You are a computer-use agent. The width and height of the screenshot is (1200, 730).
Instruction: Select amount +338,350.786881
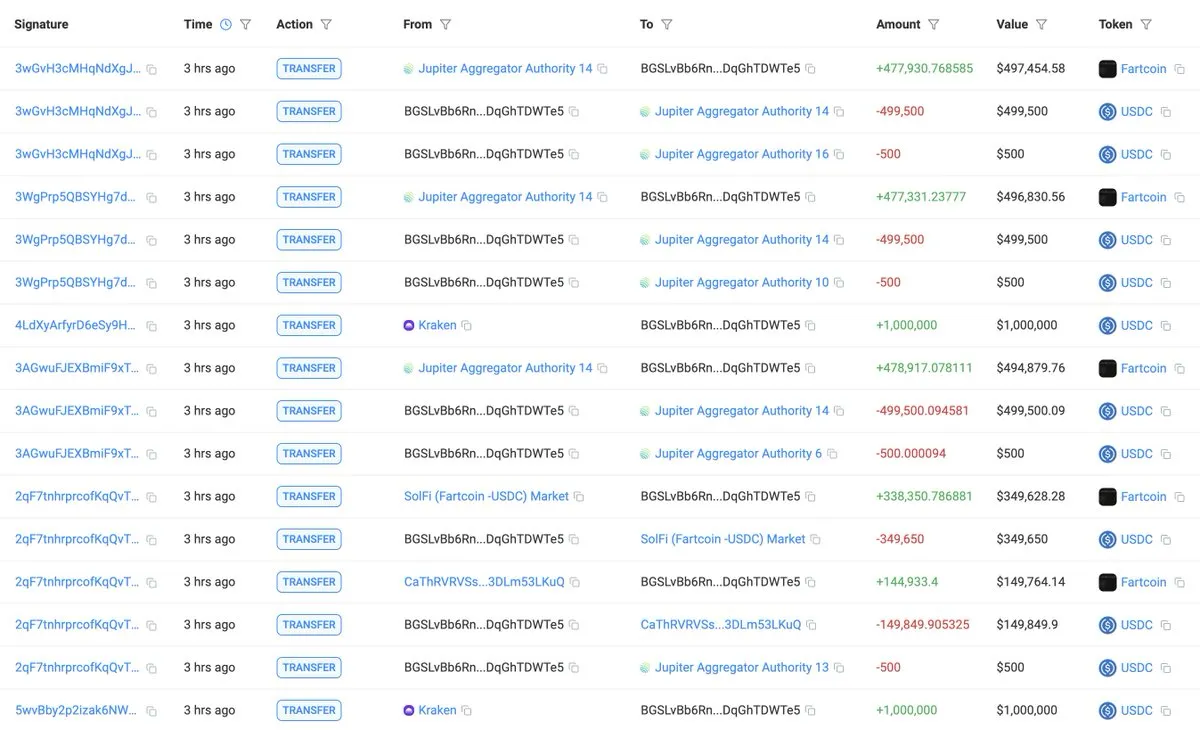(924, 496)
